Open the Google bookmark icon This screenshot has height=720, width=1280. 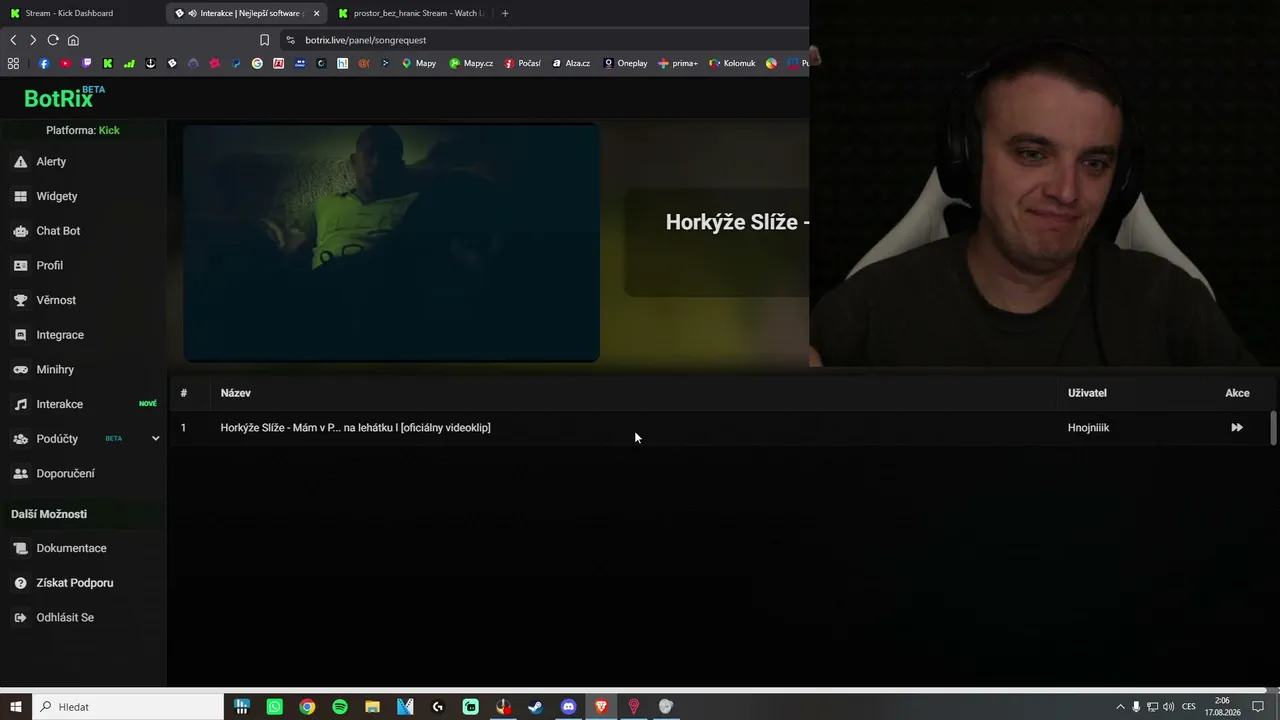click(x=257, y=63)
